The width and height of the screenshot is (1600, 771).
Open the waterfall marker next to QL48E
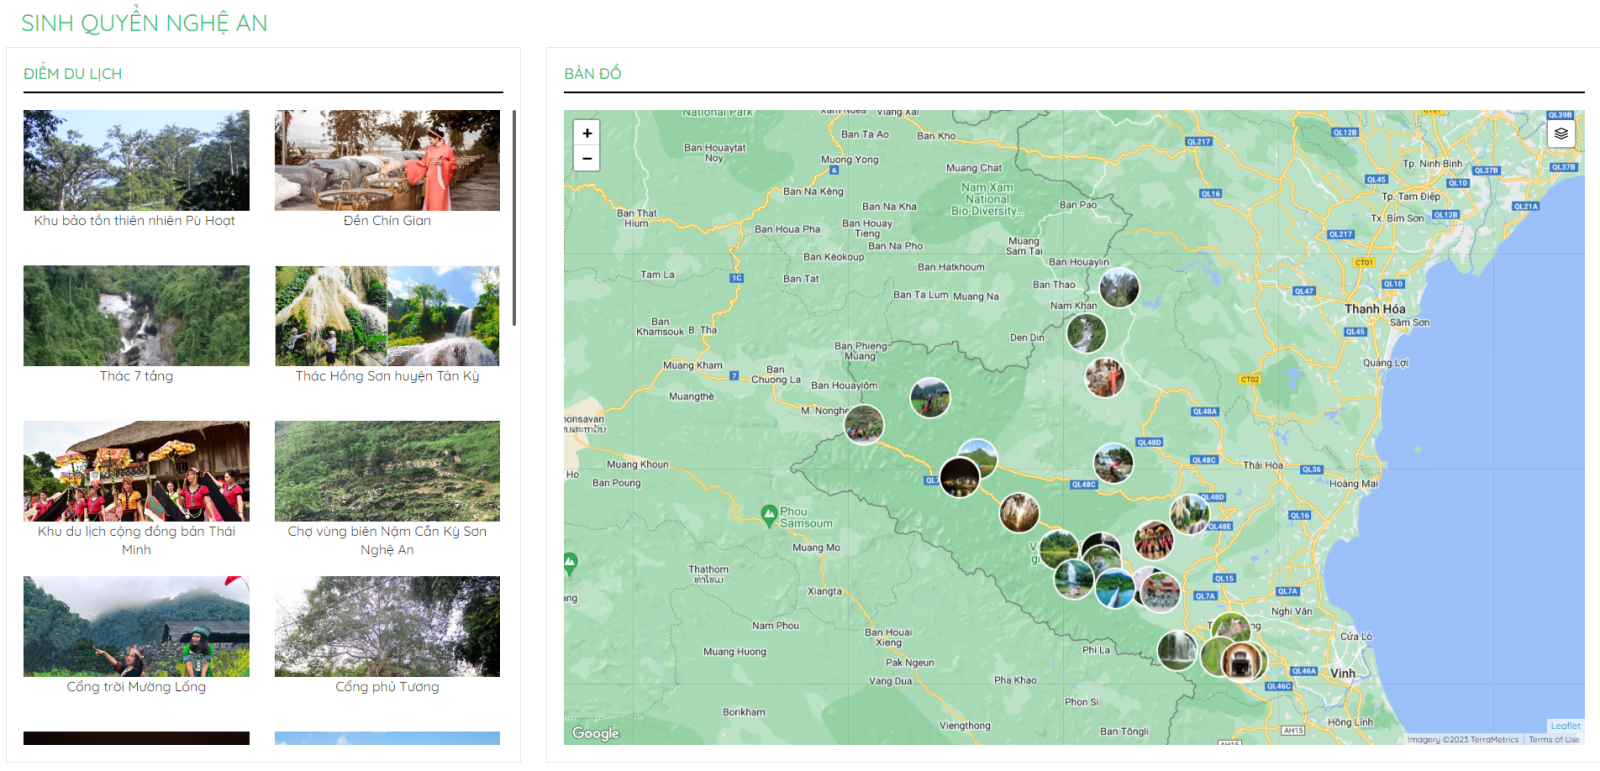pyautogui.click(x=1190, y=514)
